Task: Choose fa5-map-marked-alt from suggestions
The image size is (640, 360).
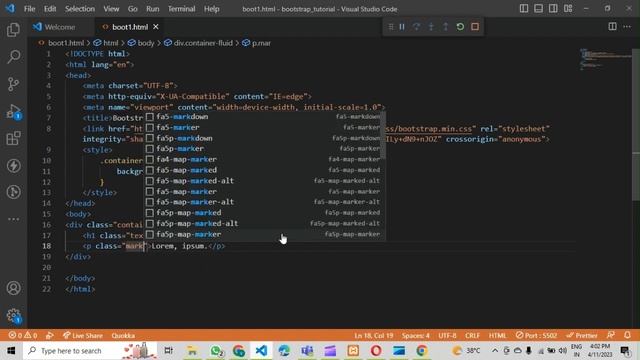Action: coord(263,181)
